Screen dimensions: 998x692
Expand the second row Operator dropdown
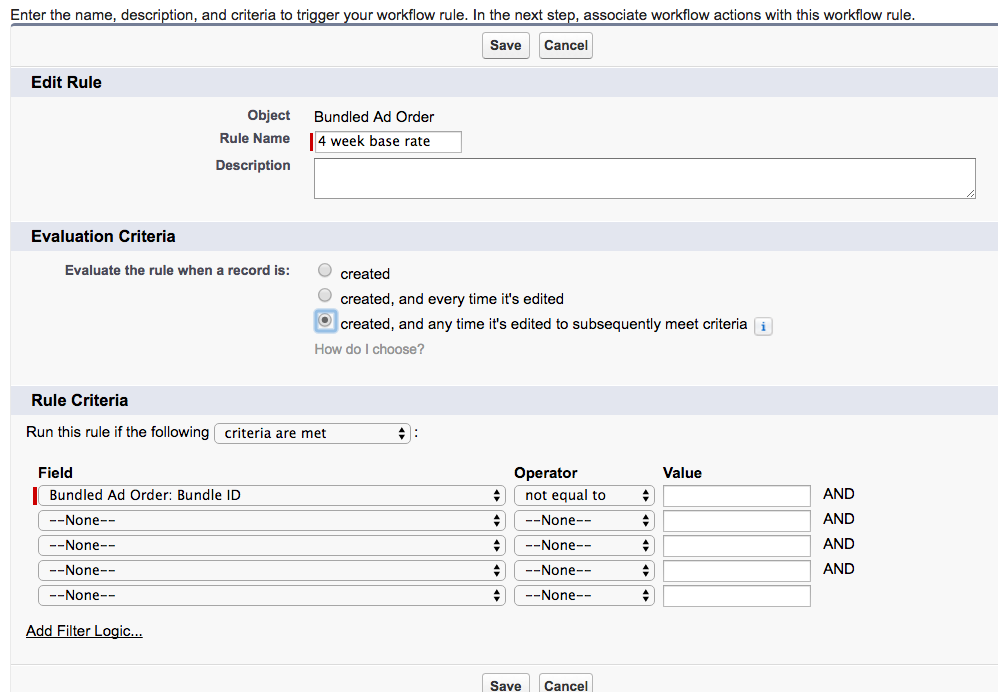point(583,521)
